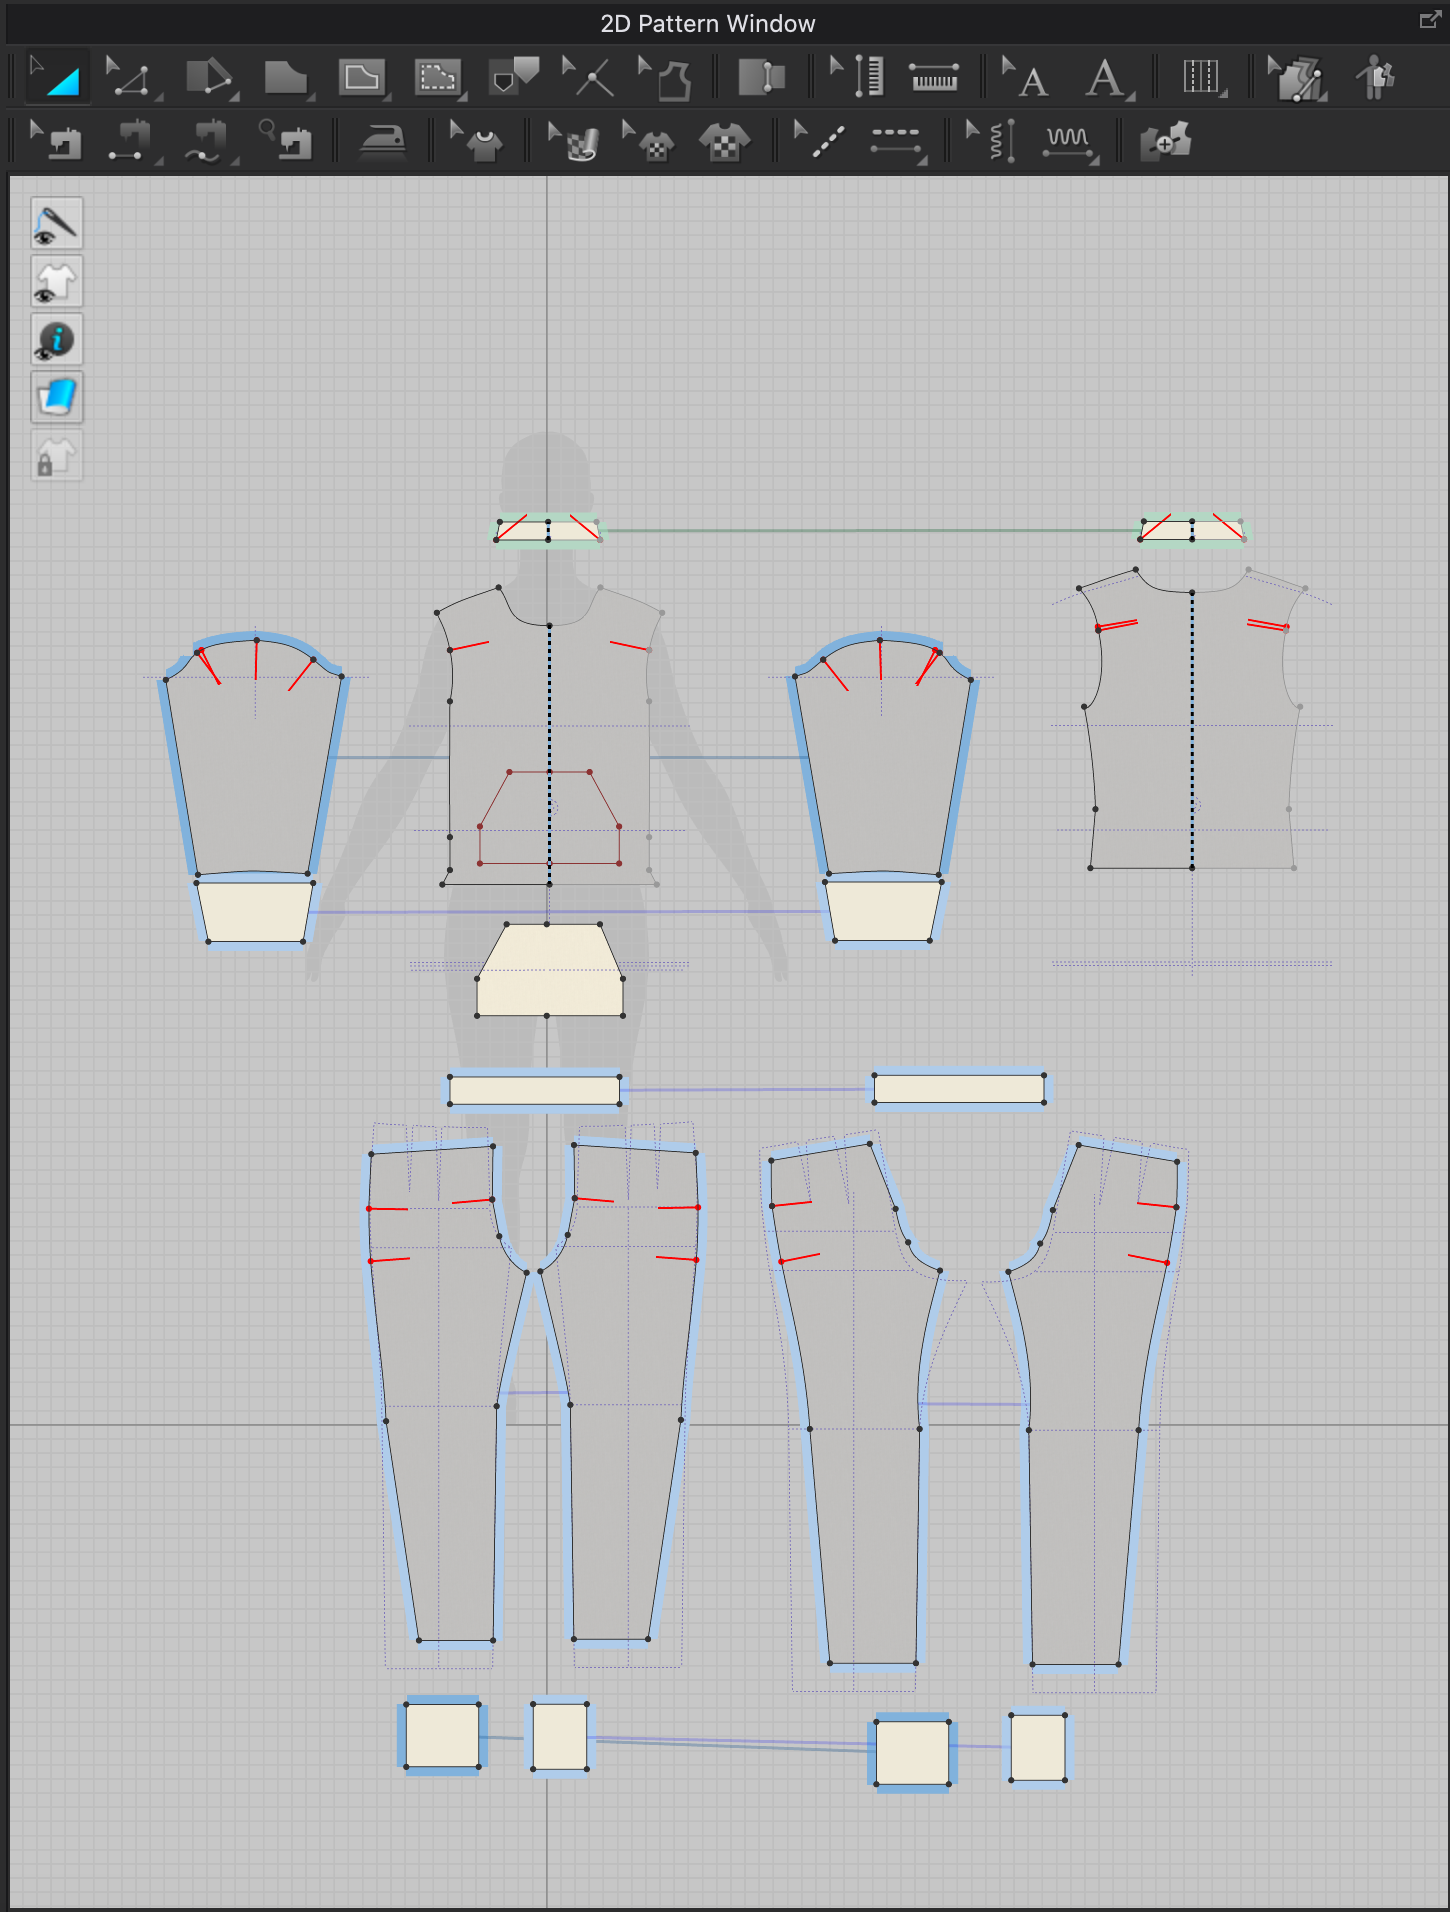Activate the Dart pentagon shapes tool

pos(514,77)
